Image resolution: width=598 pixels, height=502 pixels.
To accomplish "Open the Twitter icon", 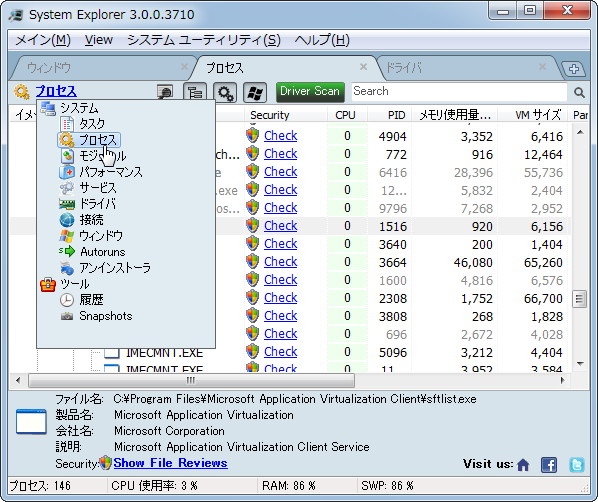I will click(x=577, y=465).
